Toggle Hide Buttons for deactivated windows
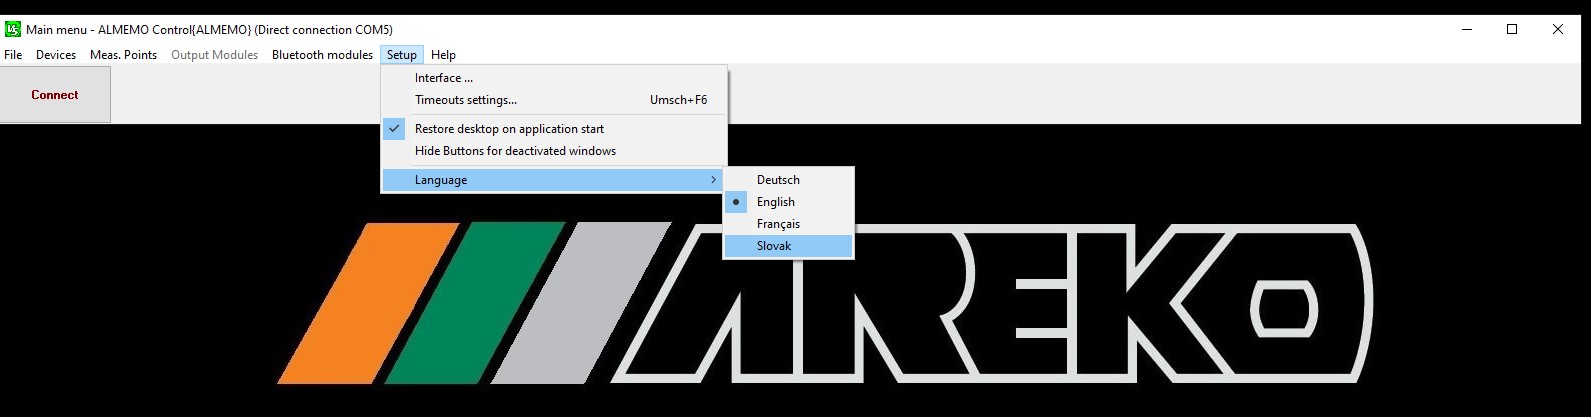Image resolution: width=1591 pixels, height=417 pixels. point(554,151)
